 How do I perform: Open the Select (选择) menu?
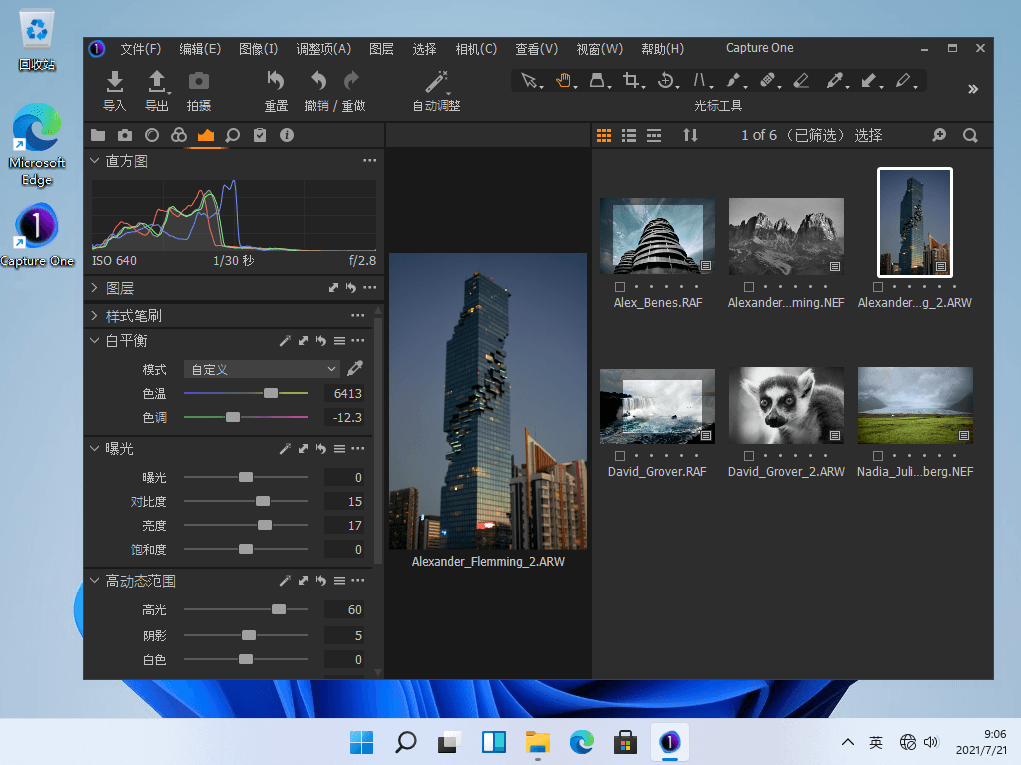425,49
